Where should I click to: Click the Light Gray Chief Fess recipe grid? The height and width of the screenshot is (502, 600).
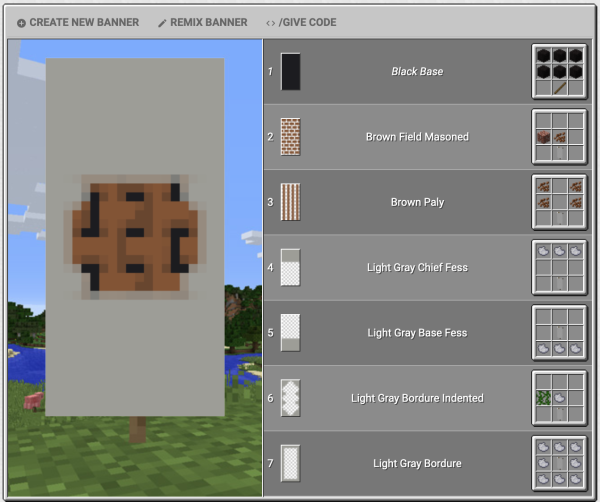coord(556,267)
